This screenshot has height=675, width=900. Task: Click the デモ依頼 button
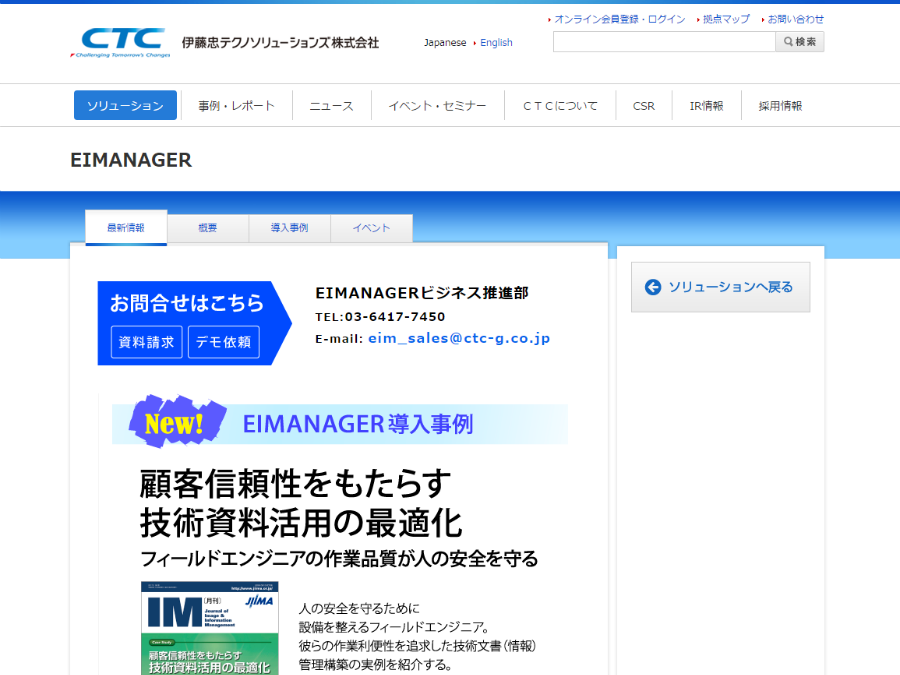click(226, 342)
